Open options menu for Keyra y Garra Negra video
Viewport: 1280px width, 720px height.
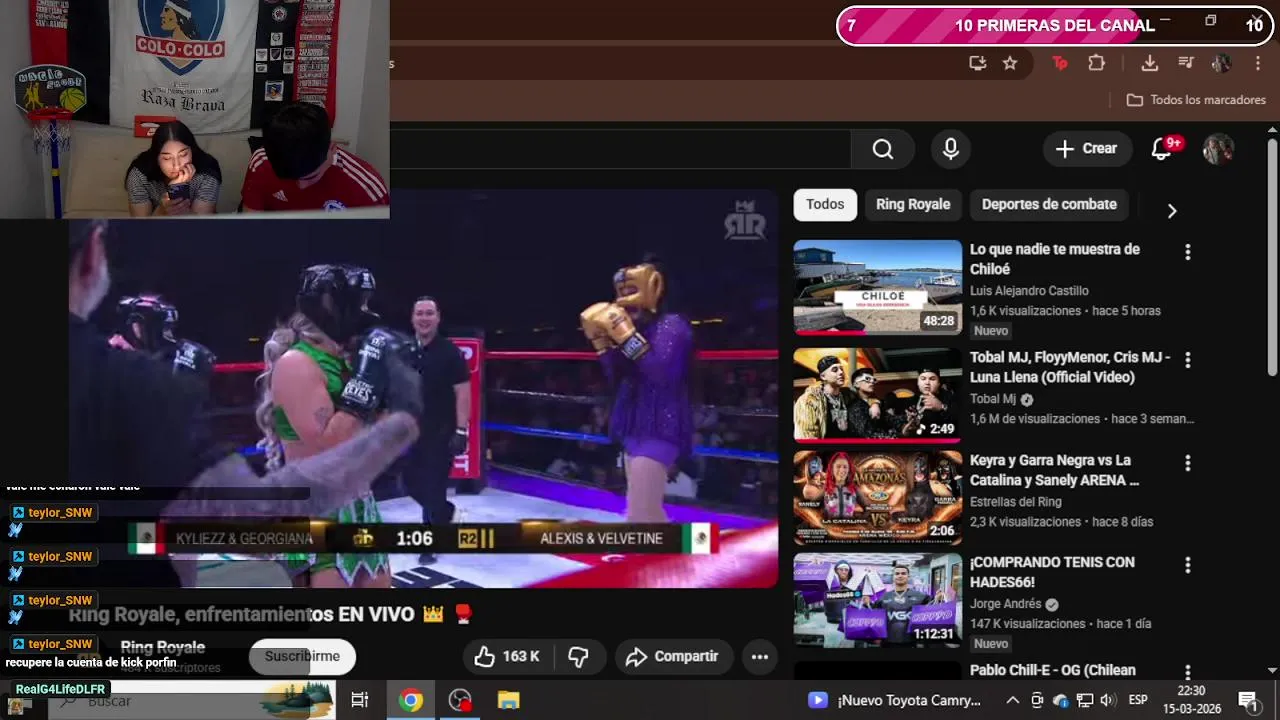pos(1188,463)
